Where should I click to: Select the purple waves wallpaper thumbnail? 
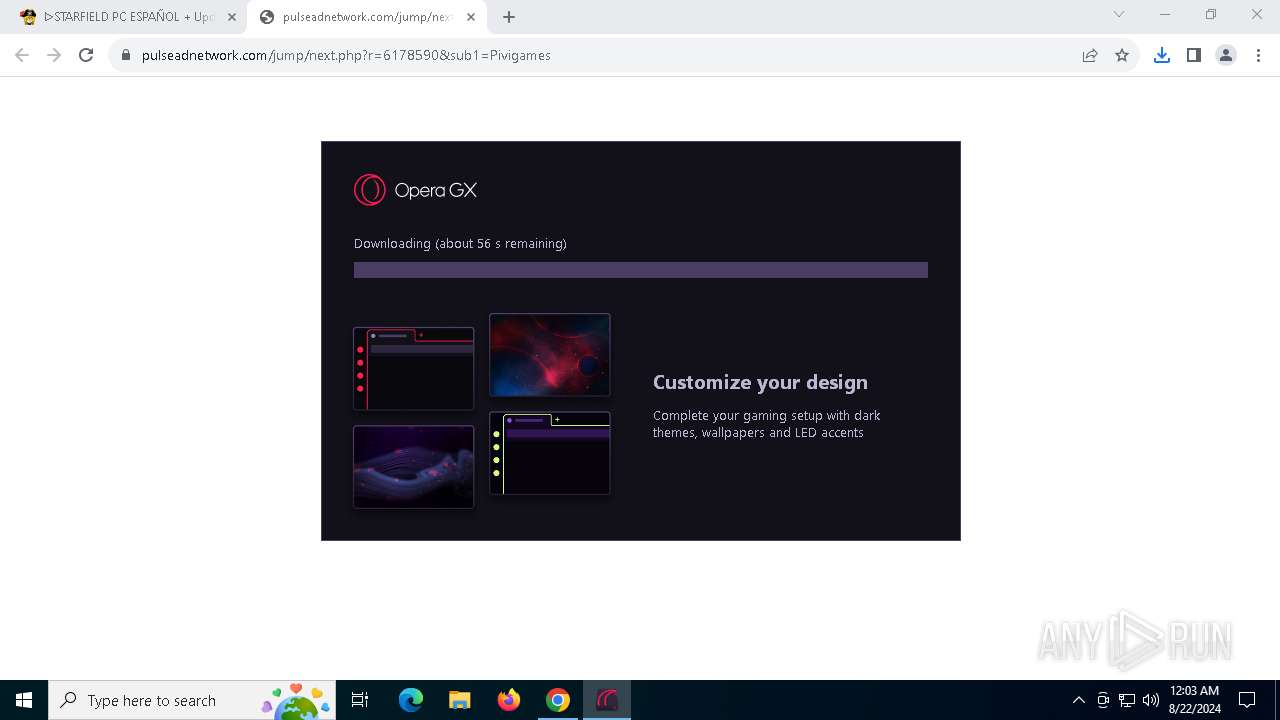[x=413, y=467]
